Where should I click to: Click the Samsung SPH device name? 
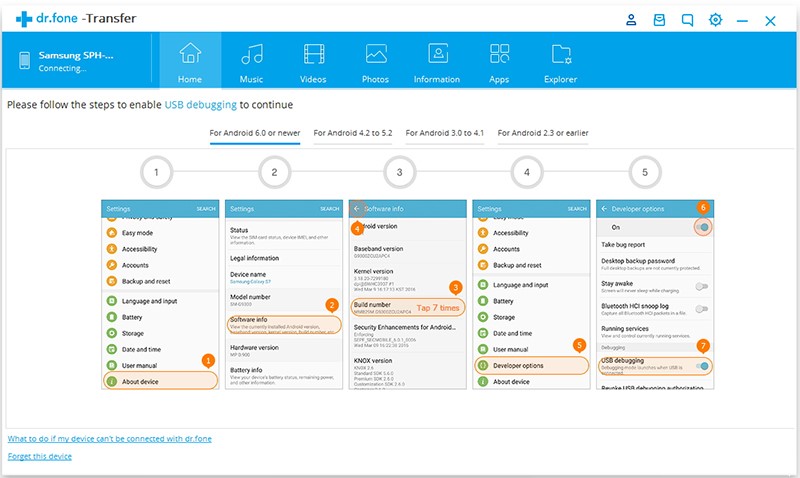coord(76,55)
